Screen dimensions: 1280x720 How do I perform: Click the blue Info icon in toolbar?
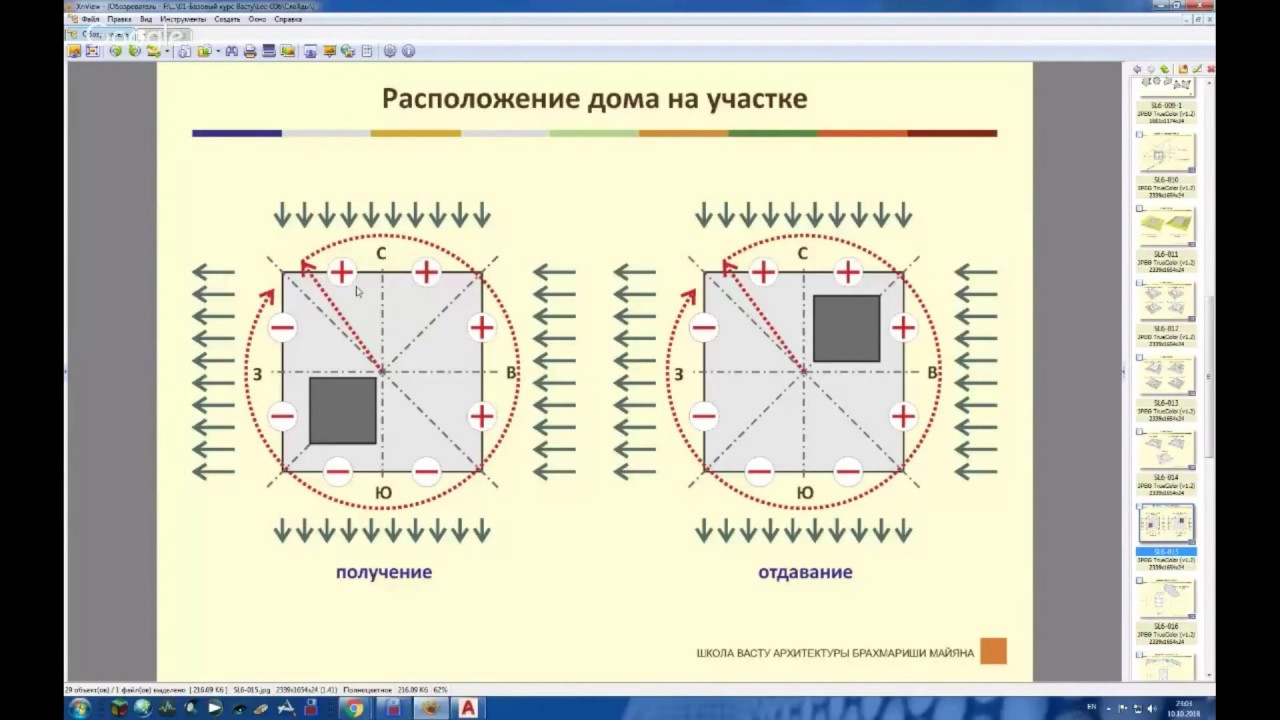(x=408, y=51)
